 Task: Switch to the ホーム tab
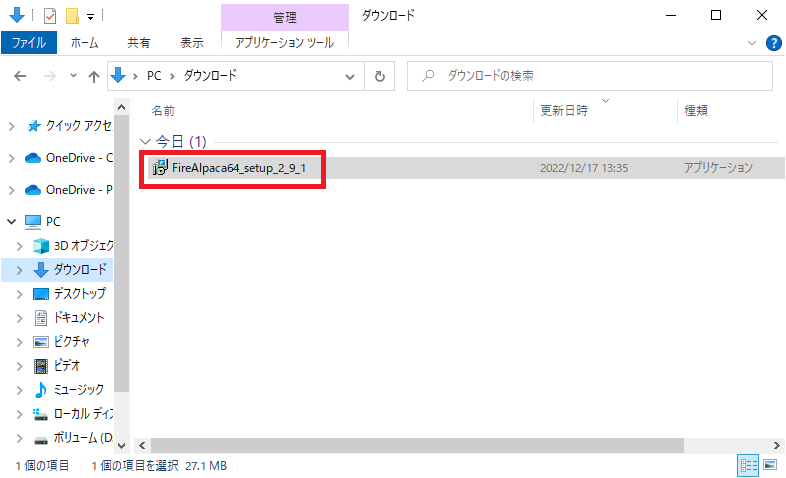pyautogui.click(x=84, y=43)
